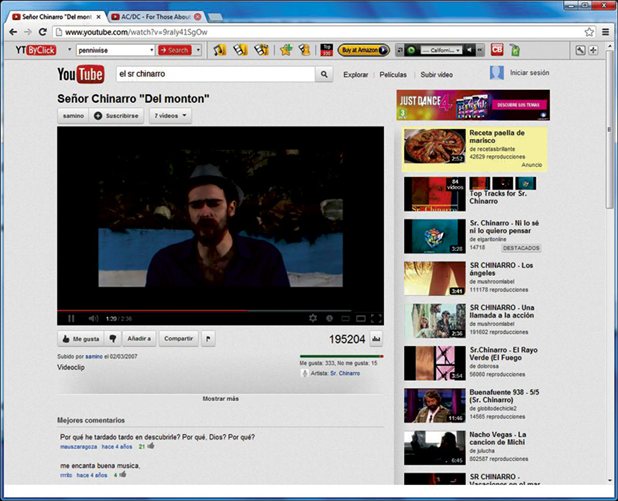The image size is (618, 501).
Task: Expand the 7 vídeos dropdown
Action: [x=170, y=115]
